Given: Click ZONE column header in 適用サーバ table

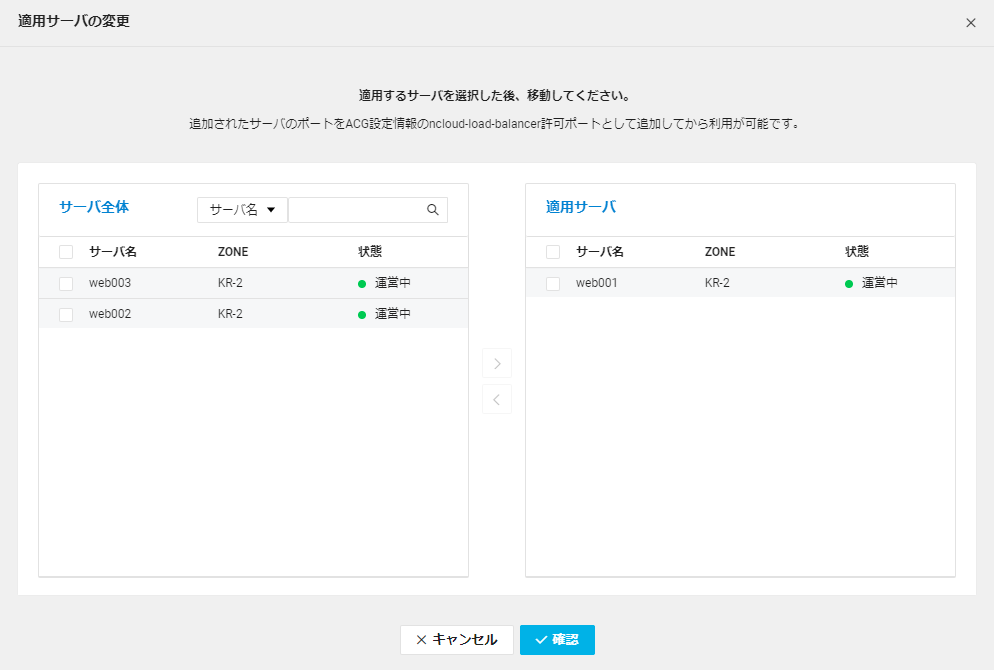Looking at the screenshot, I should tap(720, 252).
